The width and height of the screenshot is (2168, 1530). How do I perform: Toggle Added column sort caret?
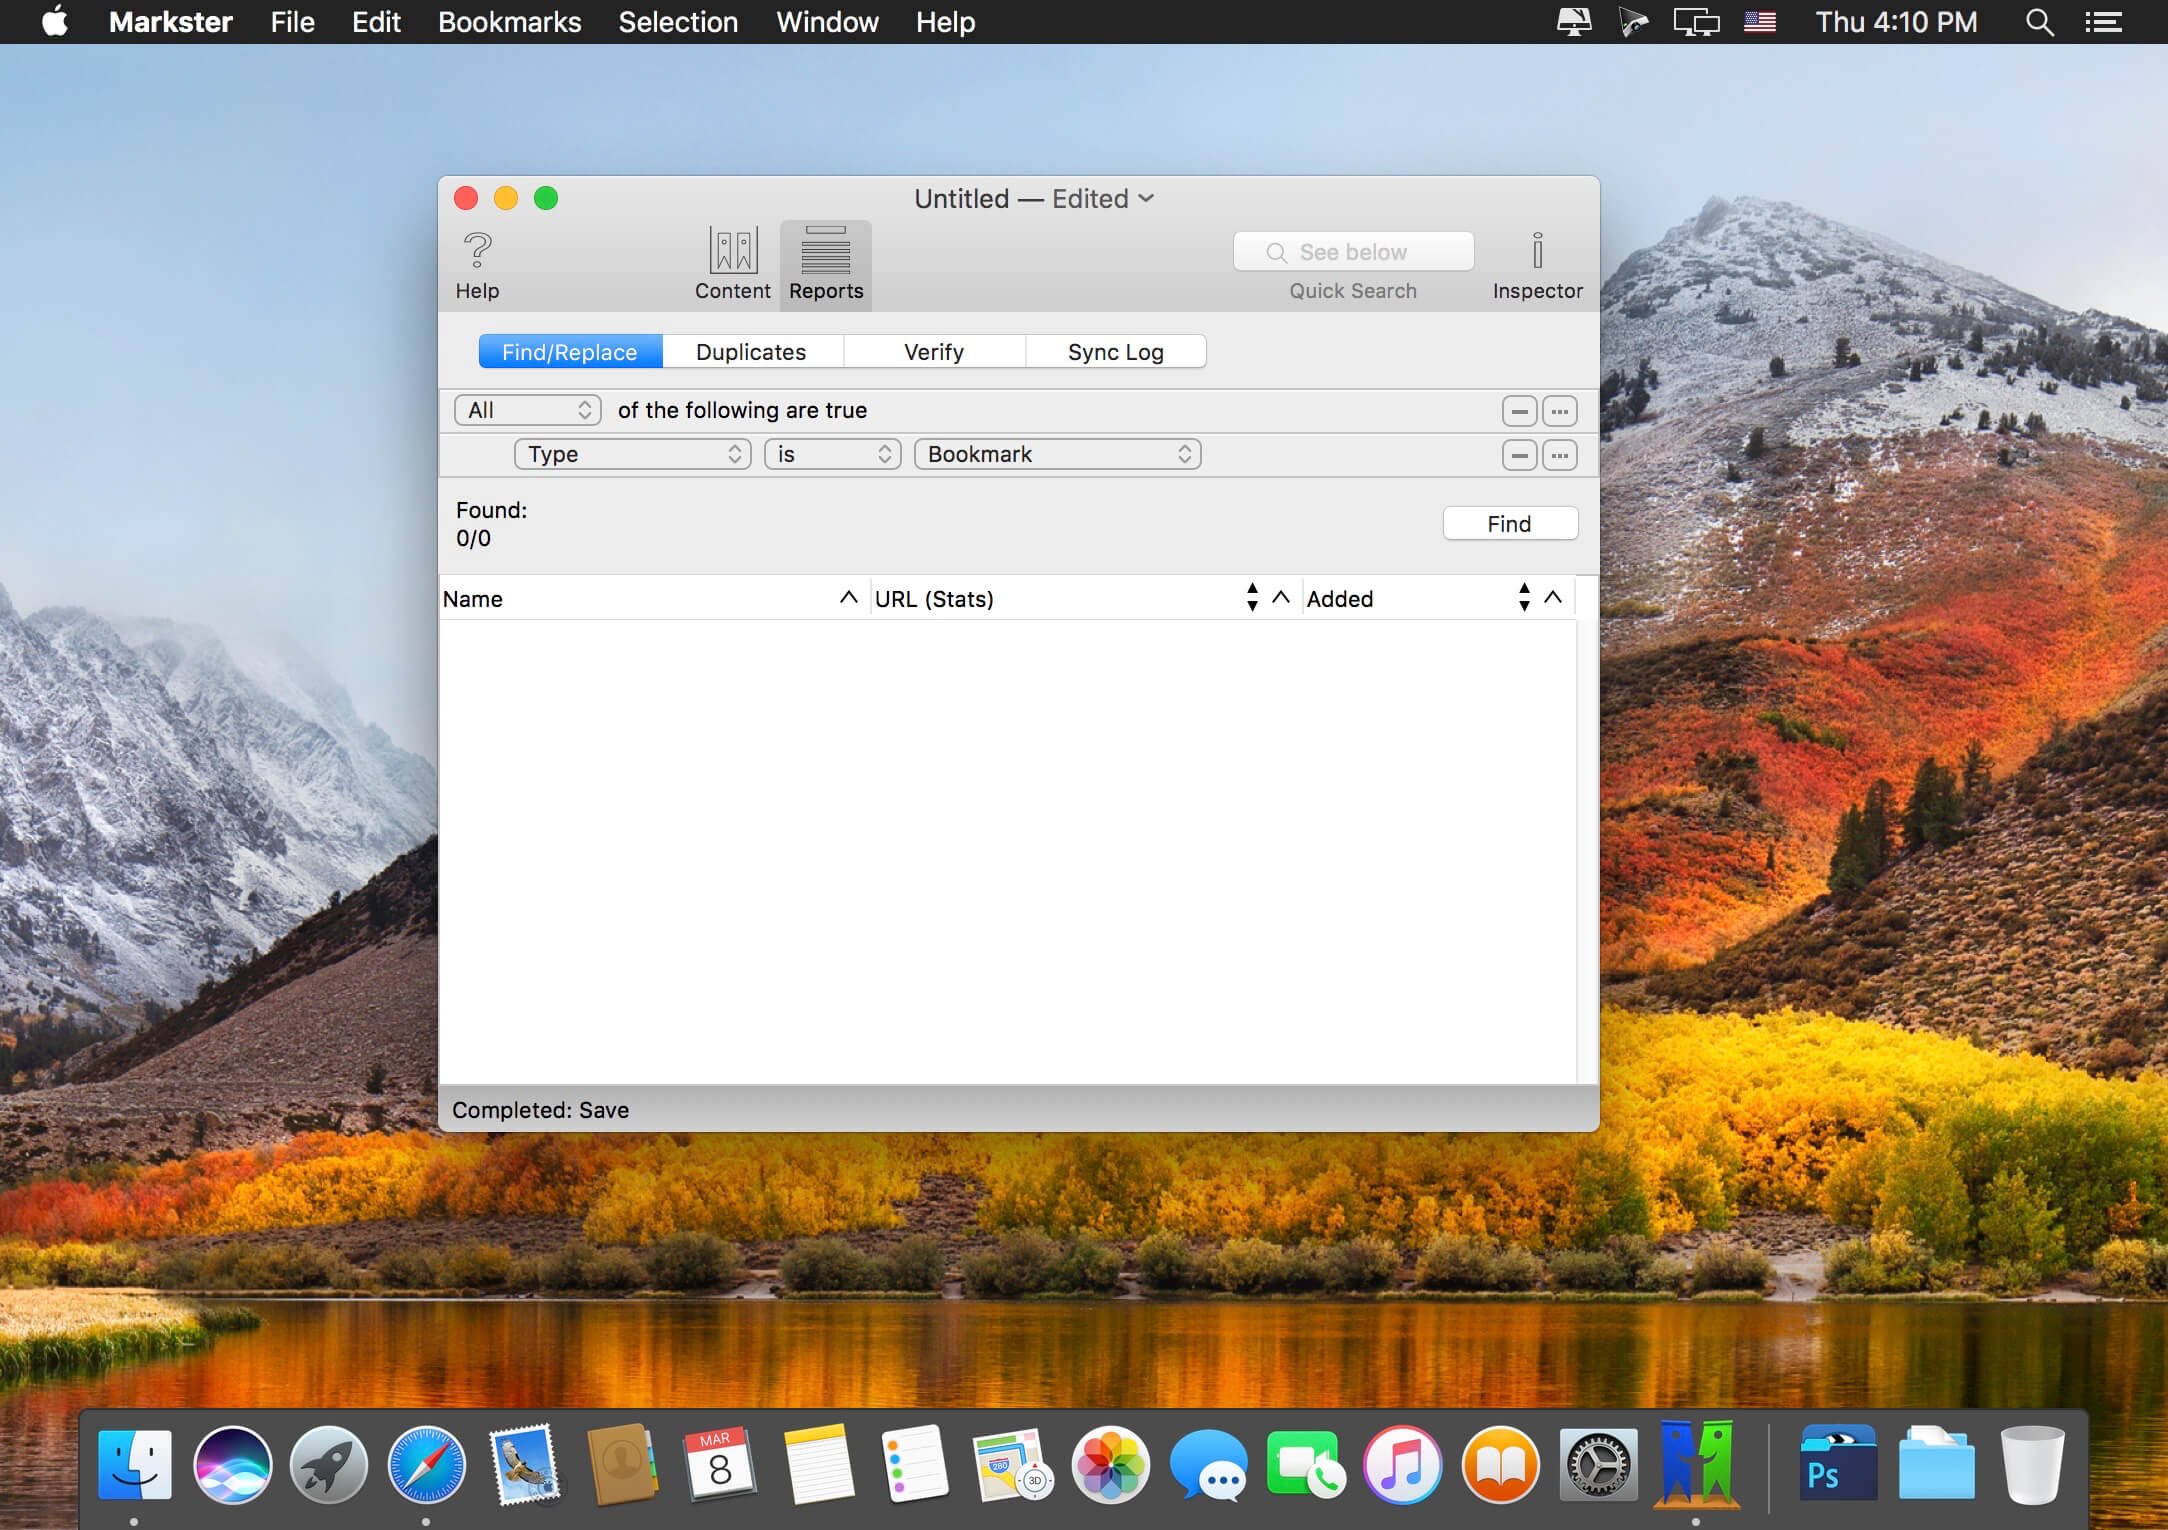1553,598
